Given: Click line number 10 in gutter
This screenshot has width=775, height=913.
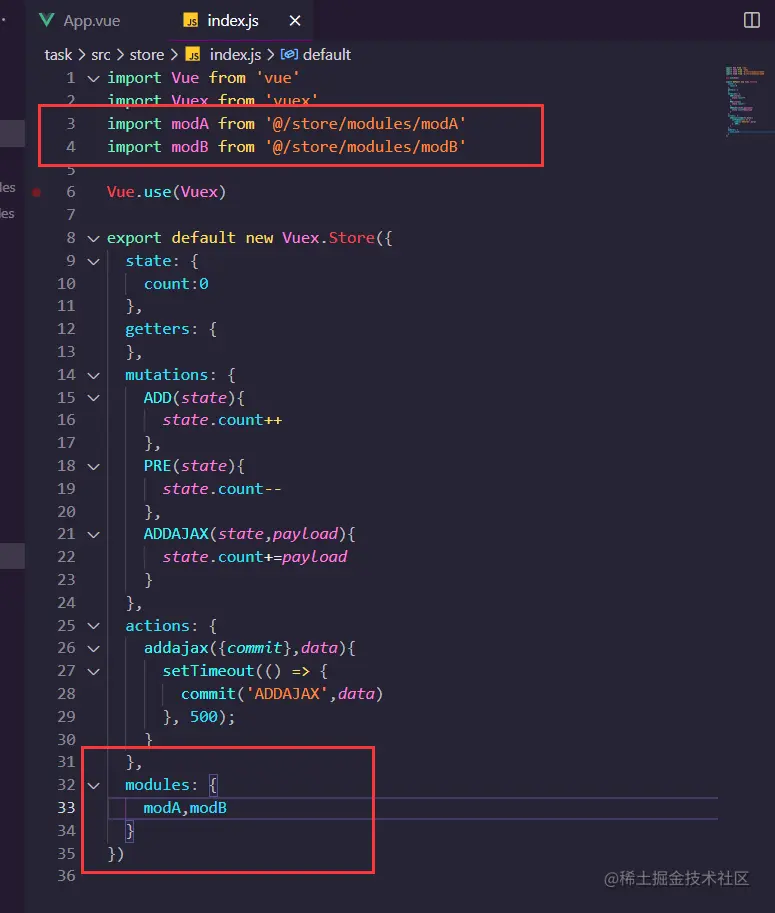Looking at the screenshot, I should (x=66, y=284).
